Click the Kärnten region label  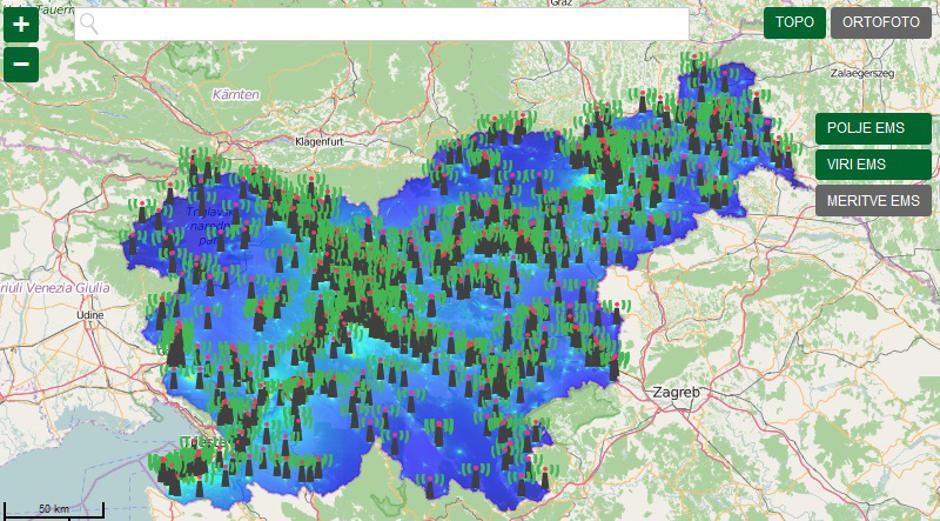[236, 94]
